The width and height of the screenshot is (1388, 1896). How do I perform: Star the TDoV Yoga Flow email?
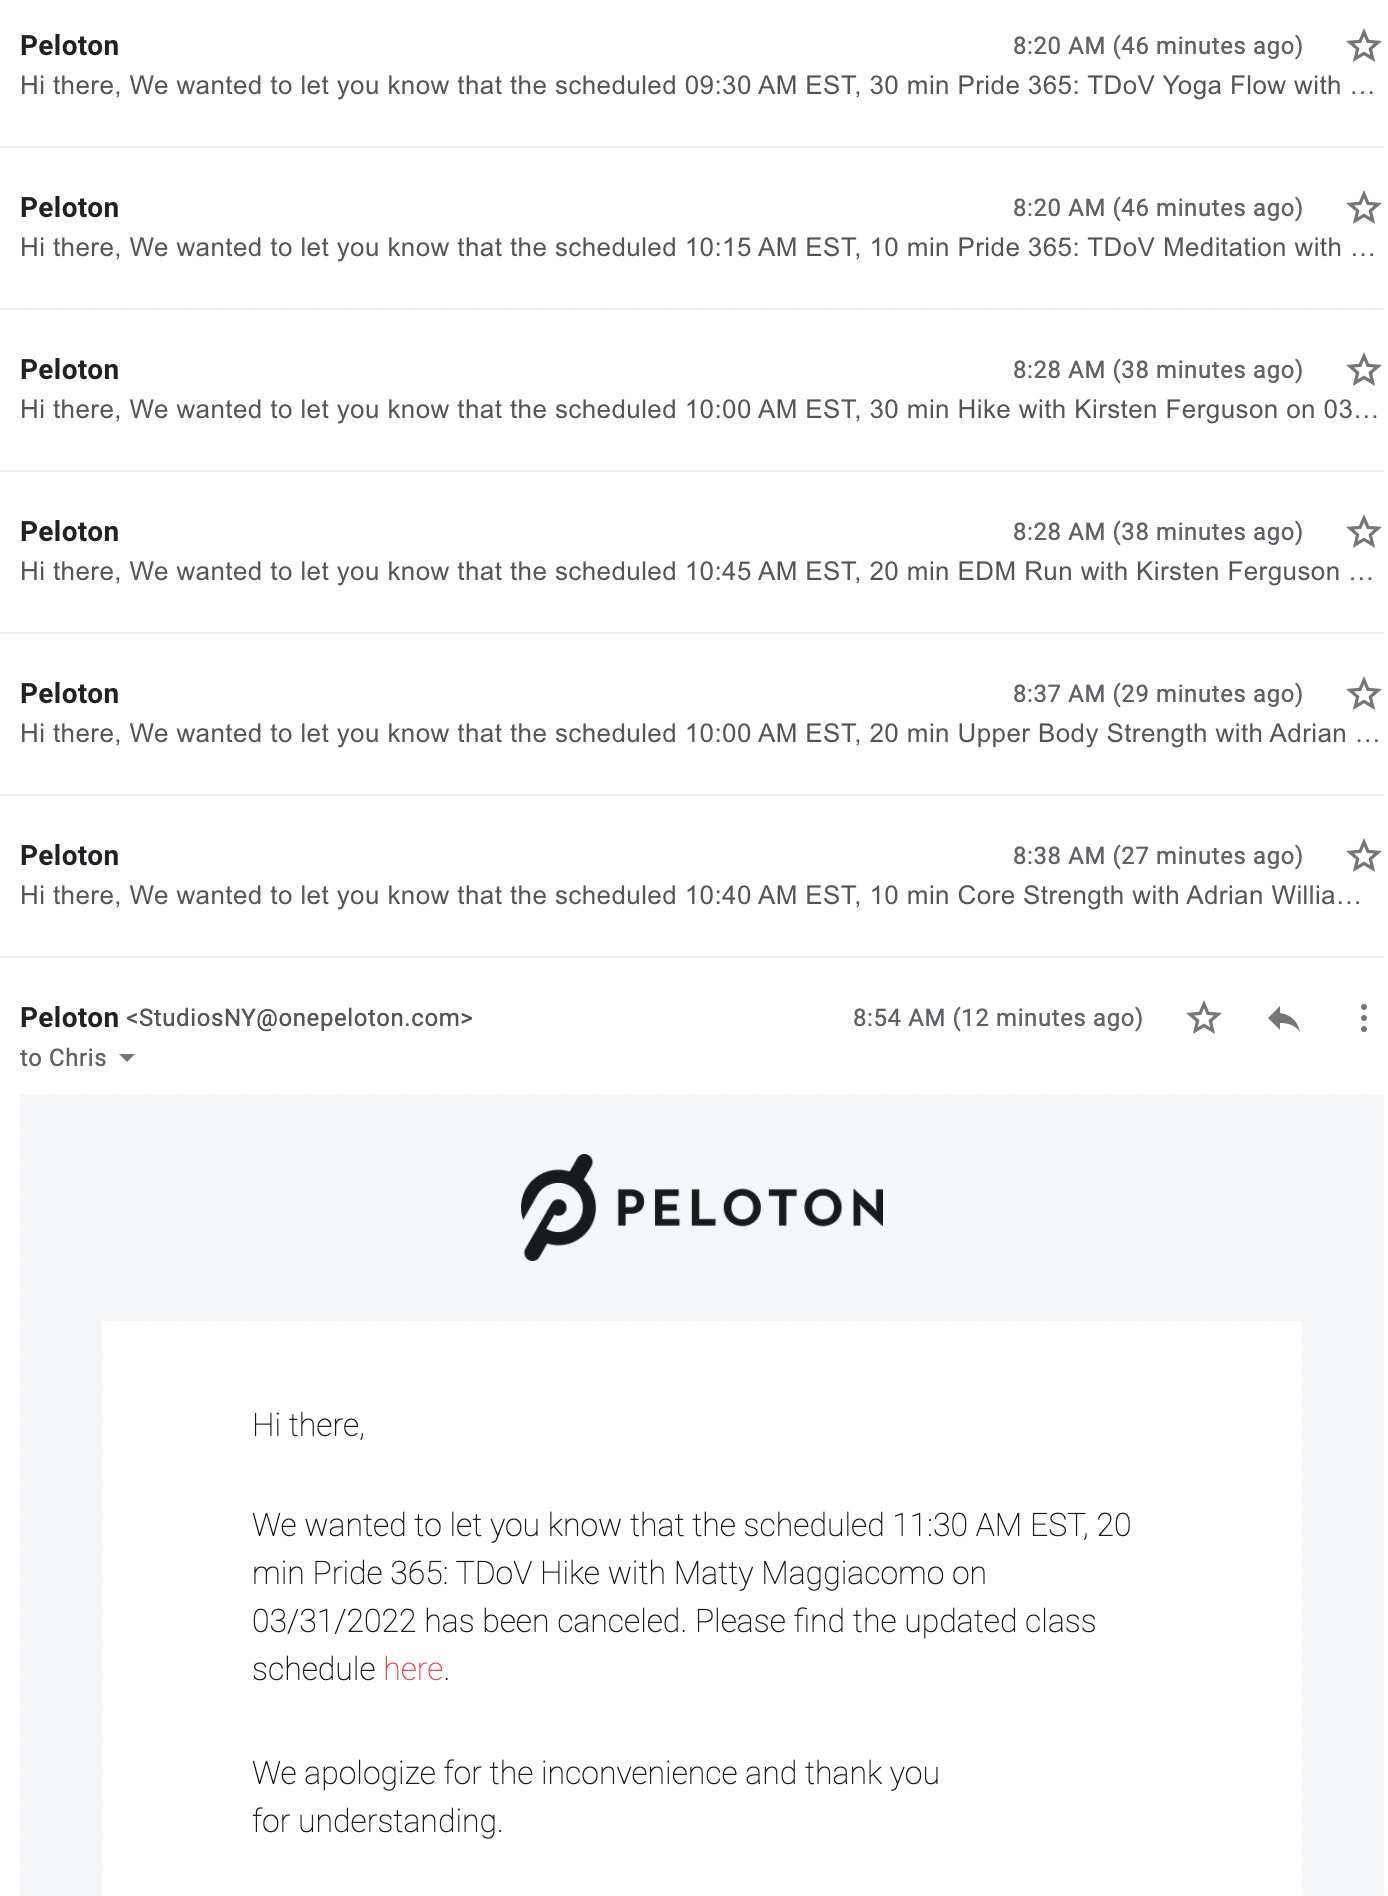pos(1363,46)
